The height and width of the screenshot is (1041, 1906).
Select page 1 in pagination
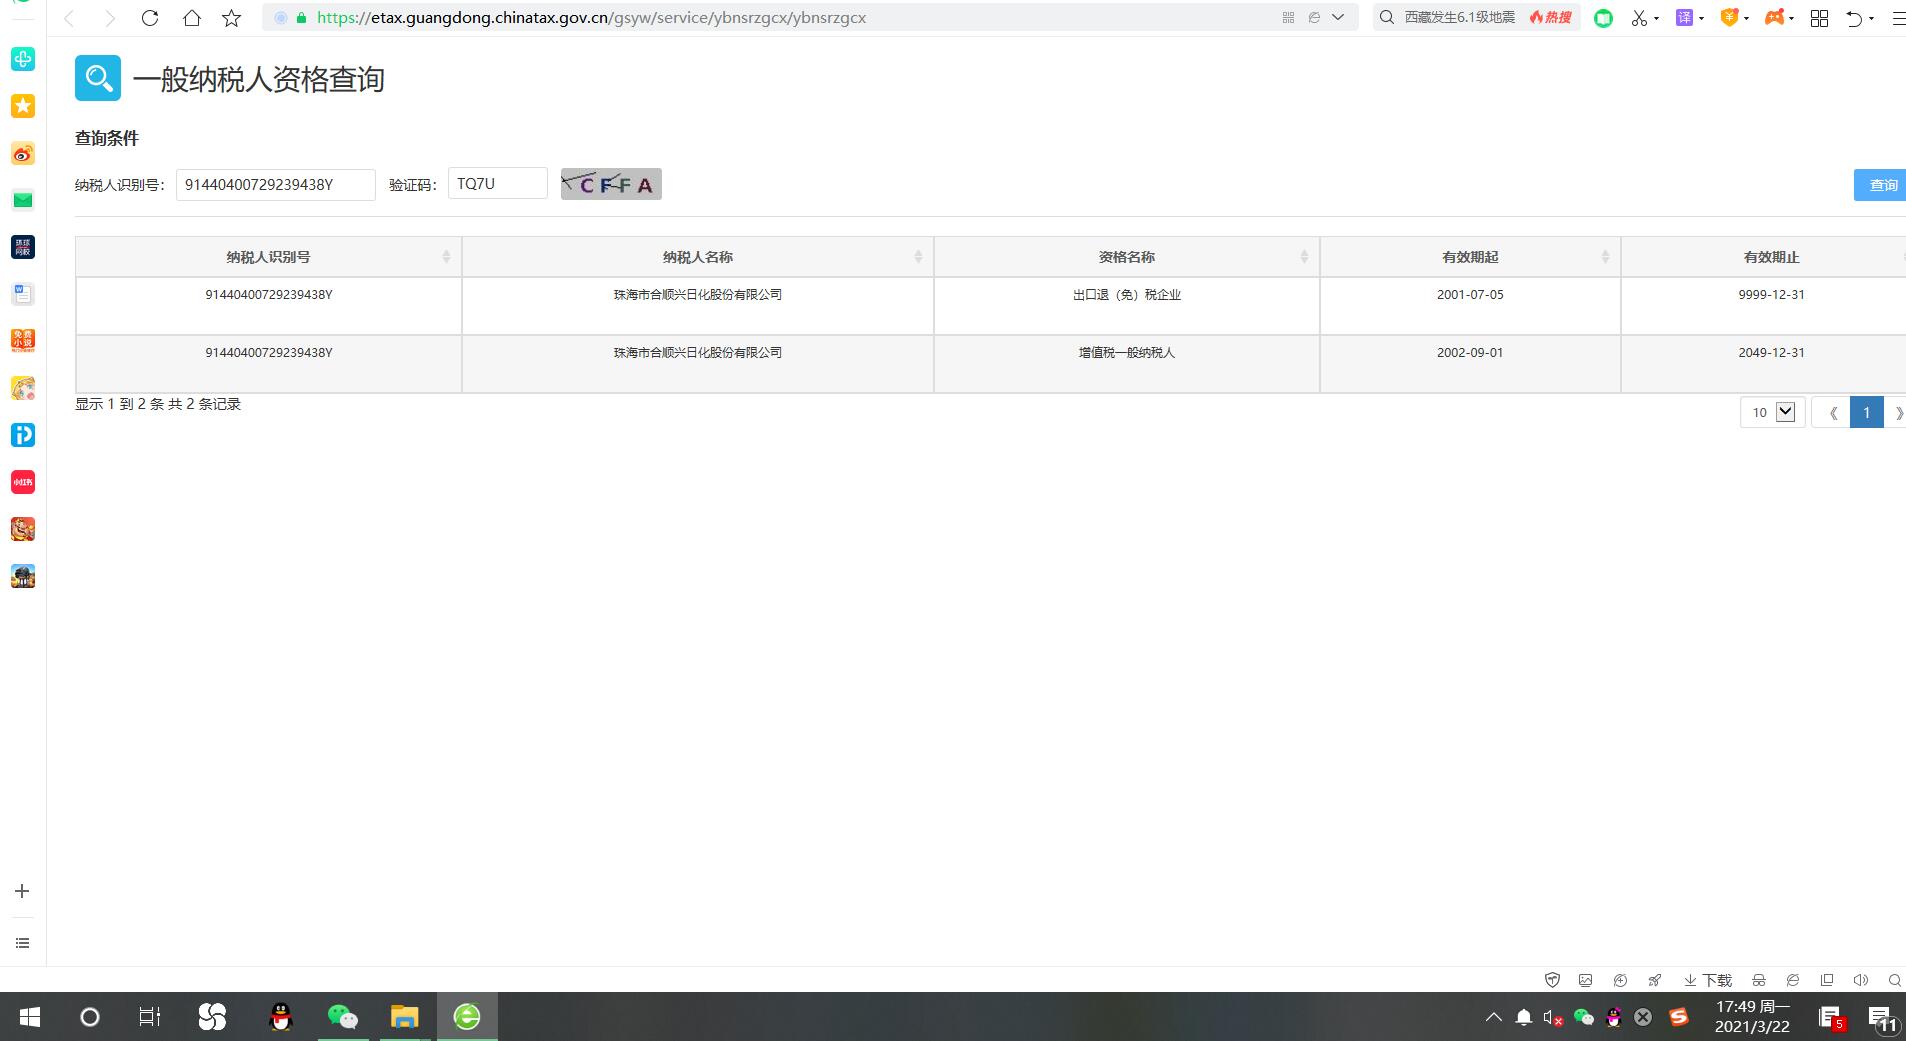(x=1866, y=412)
